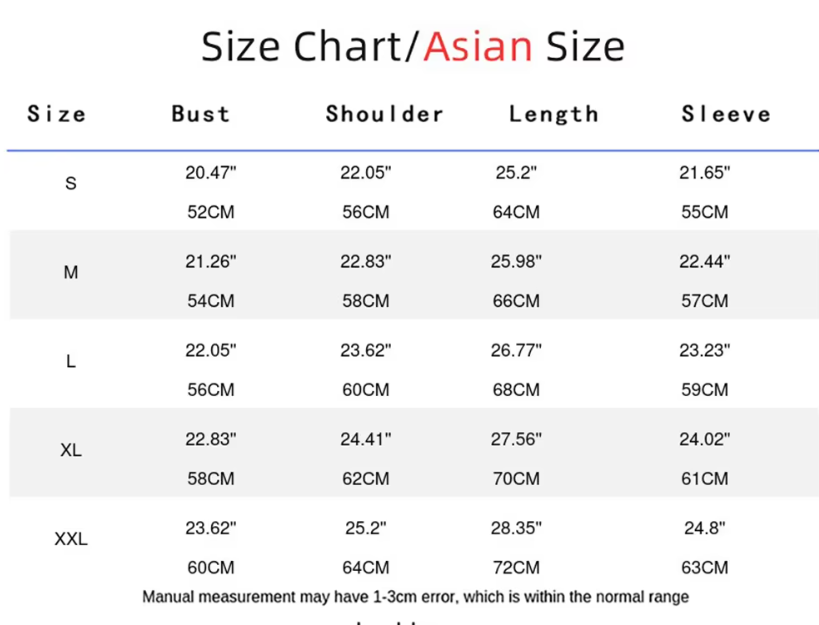Click the XXL size row label
819x625 pixels.
tap(71, 539)
